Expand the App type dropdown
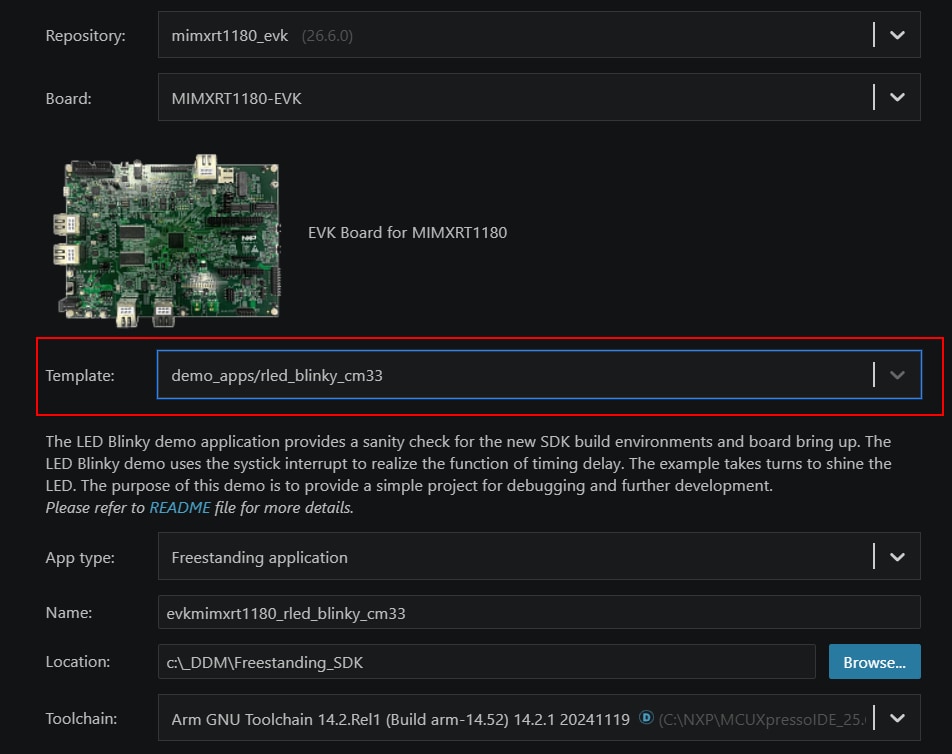 pos(539,557)
